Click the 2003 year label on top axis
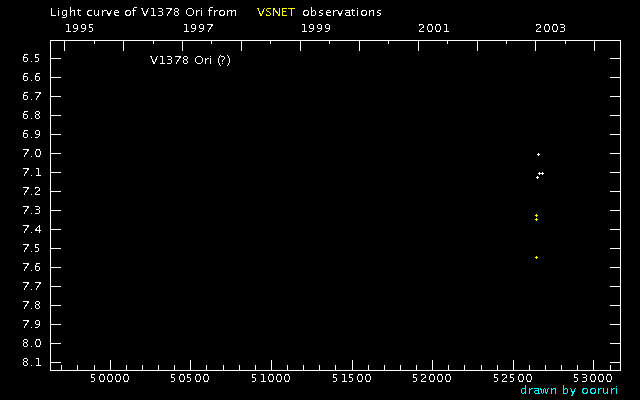The image size is (640, 400). click(x=551, y=27)
